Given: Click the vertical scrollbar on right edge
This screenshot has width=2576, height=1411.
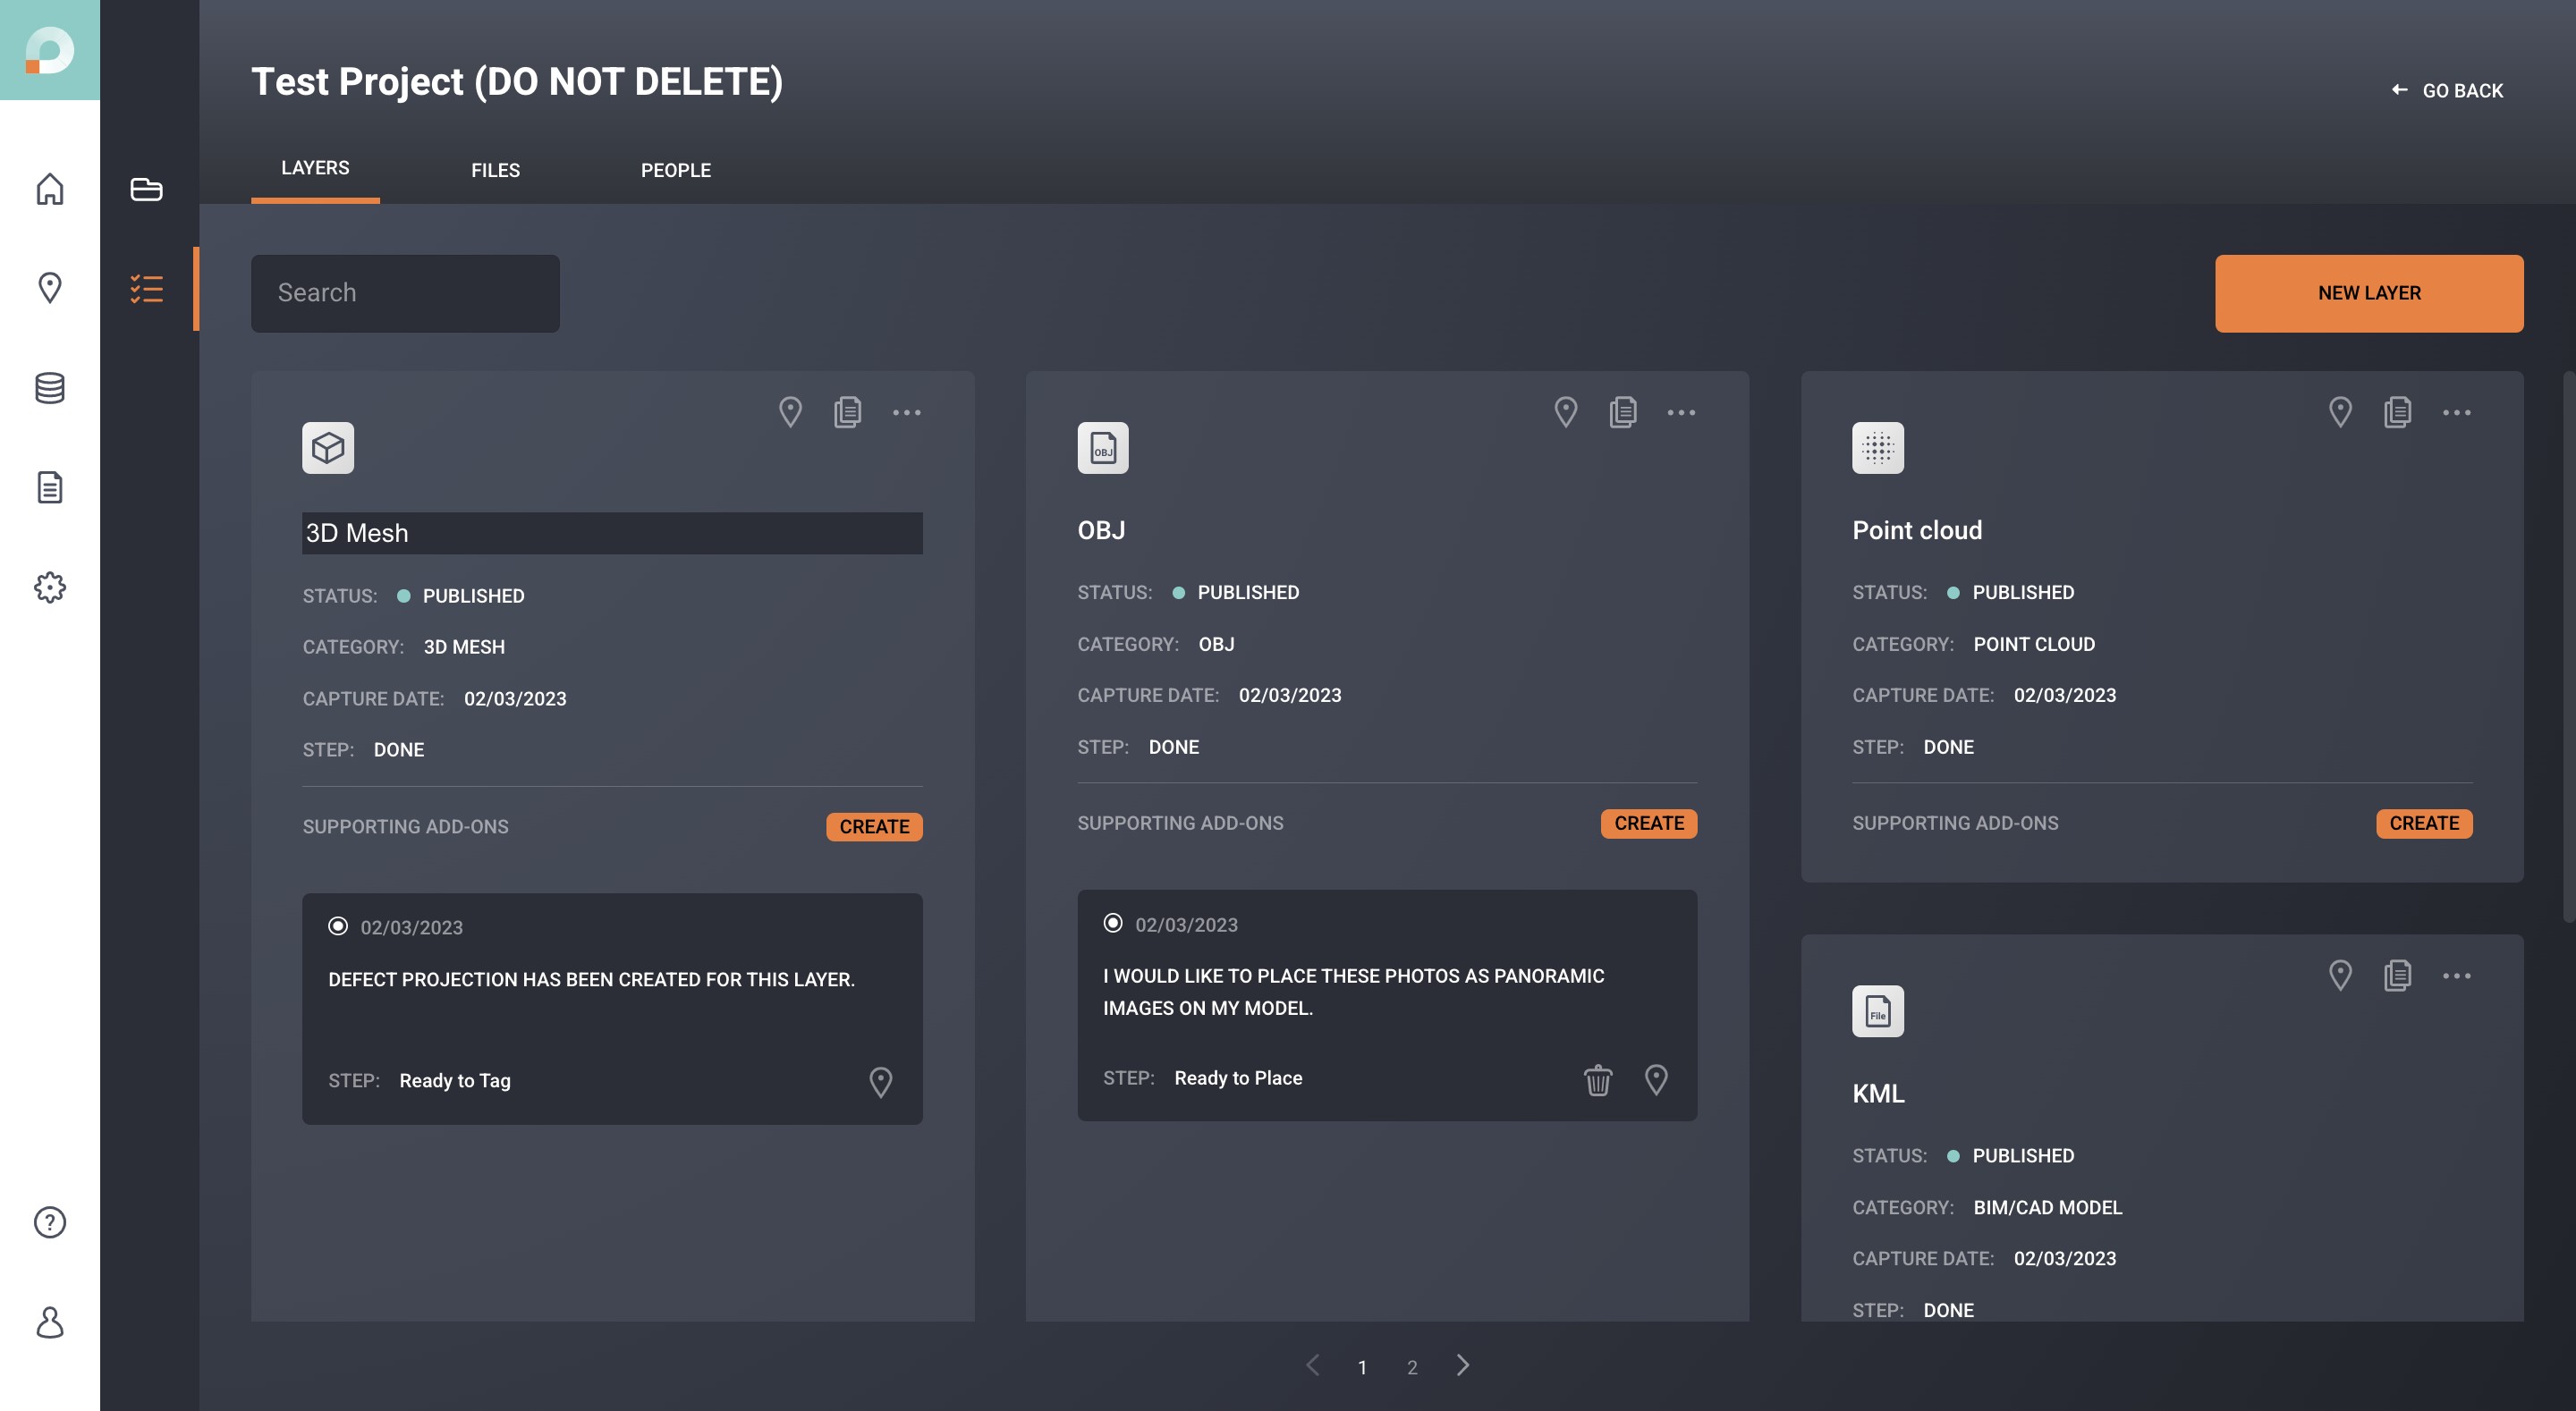Looking at the screenshot, I should click(2568, 646).
